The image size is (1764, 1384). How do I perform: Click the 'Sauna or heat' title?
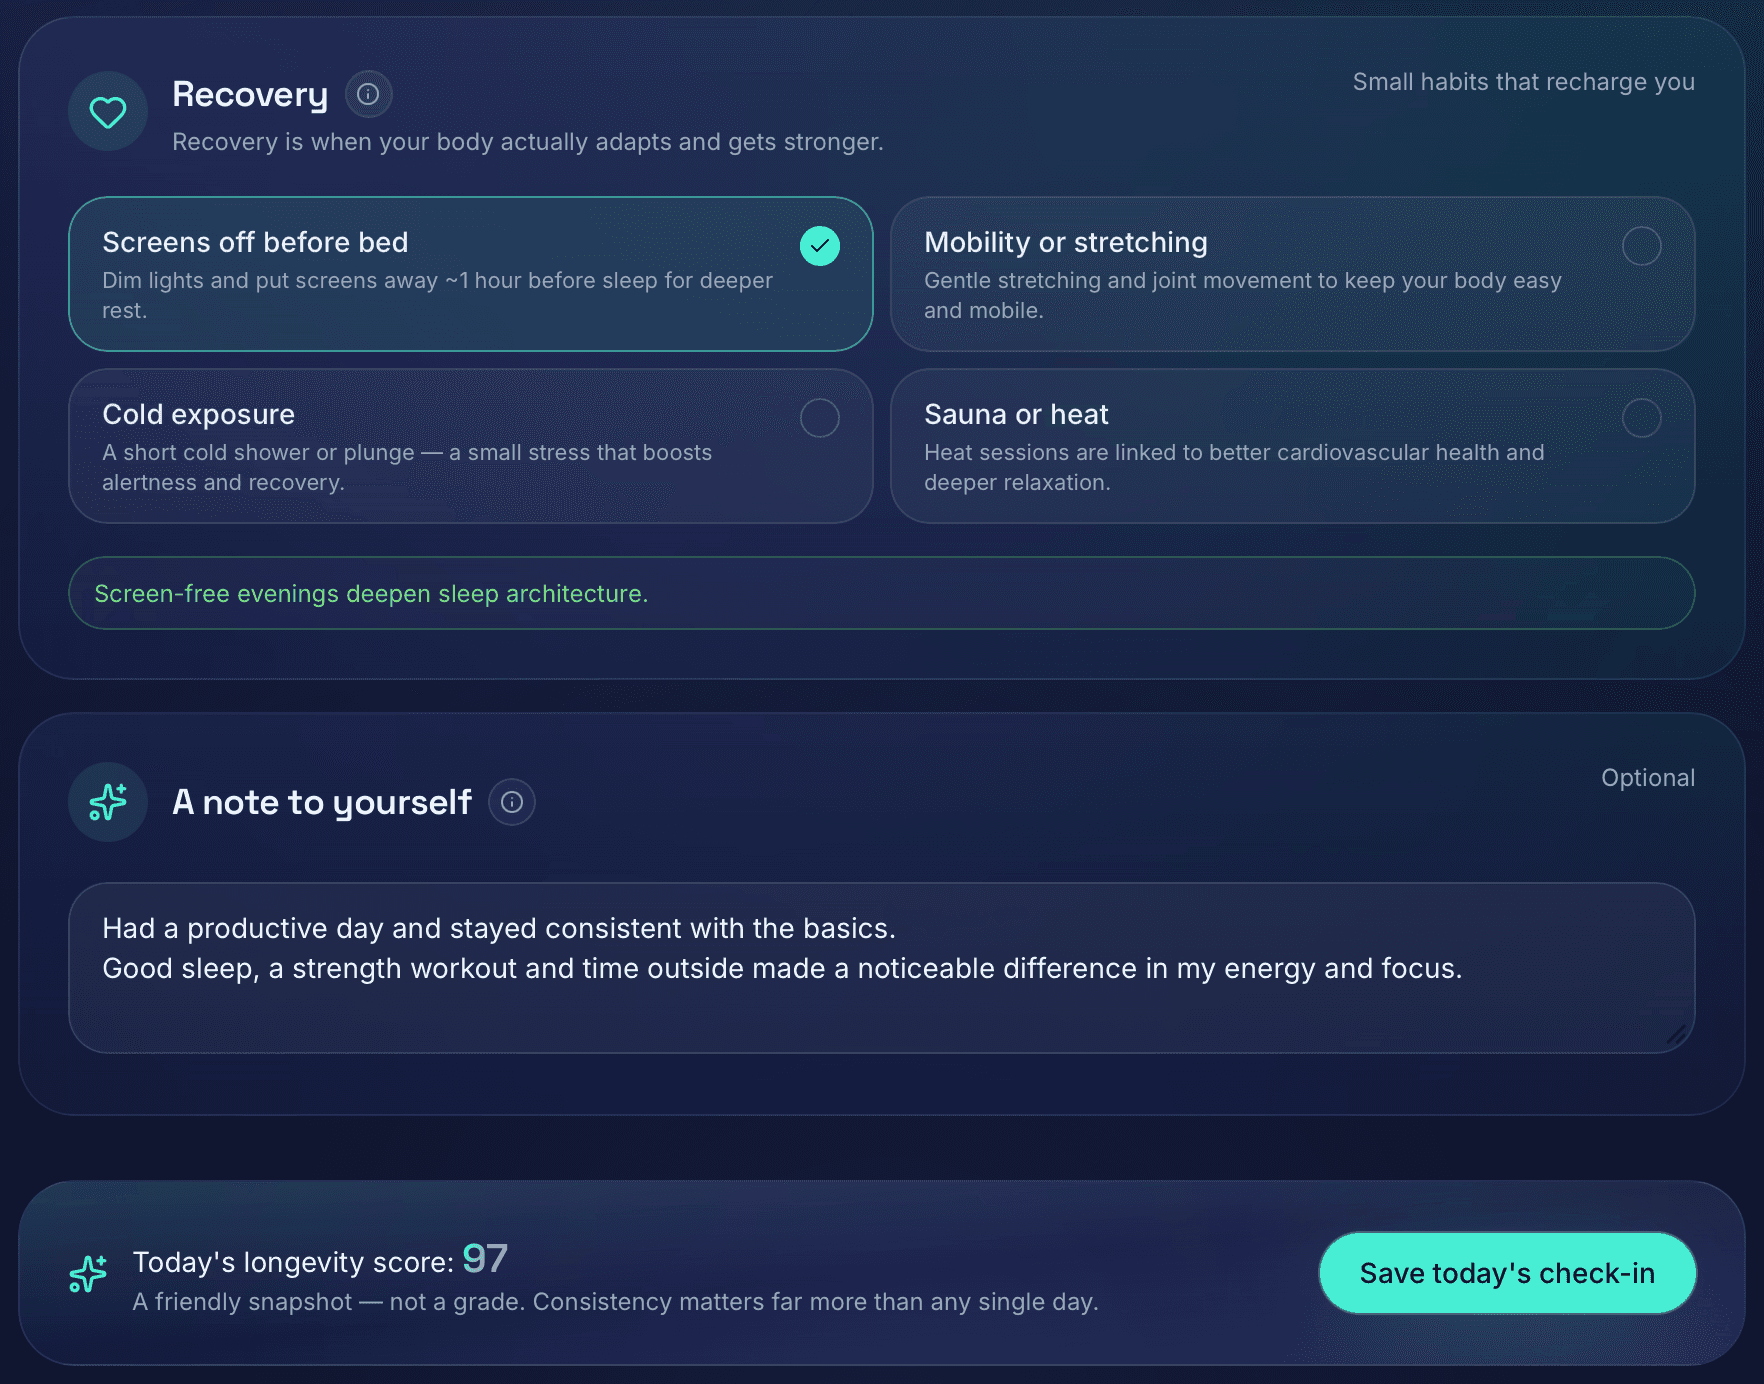pos(1016,414)
